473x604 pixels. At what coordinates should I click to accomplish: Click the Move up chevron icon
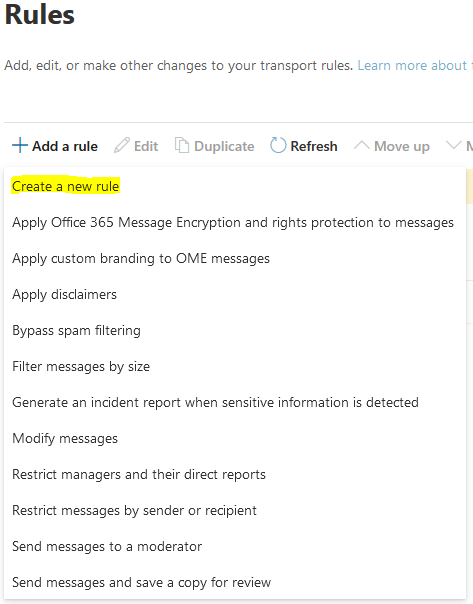pyautogui.click(x=361, y=145)
